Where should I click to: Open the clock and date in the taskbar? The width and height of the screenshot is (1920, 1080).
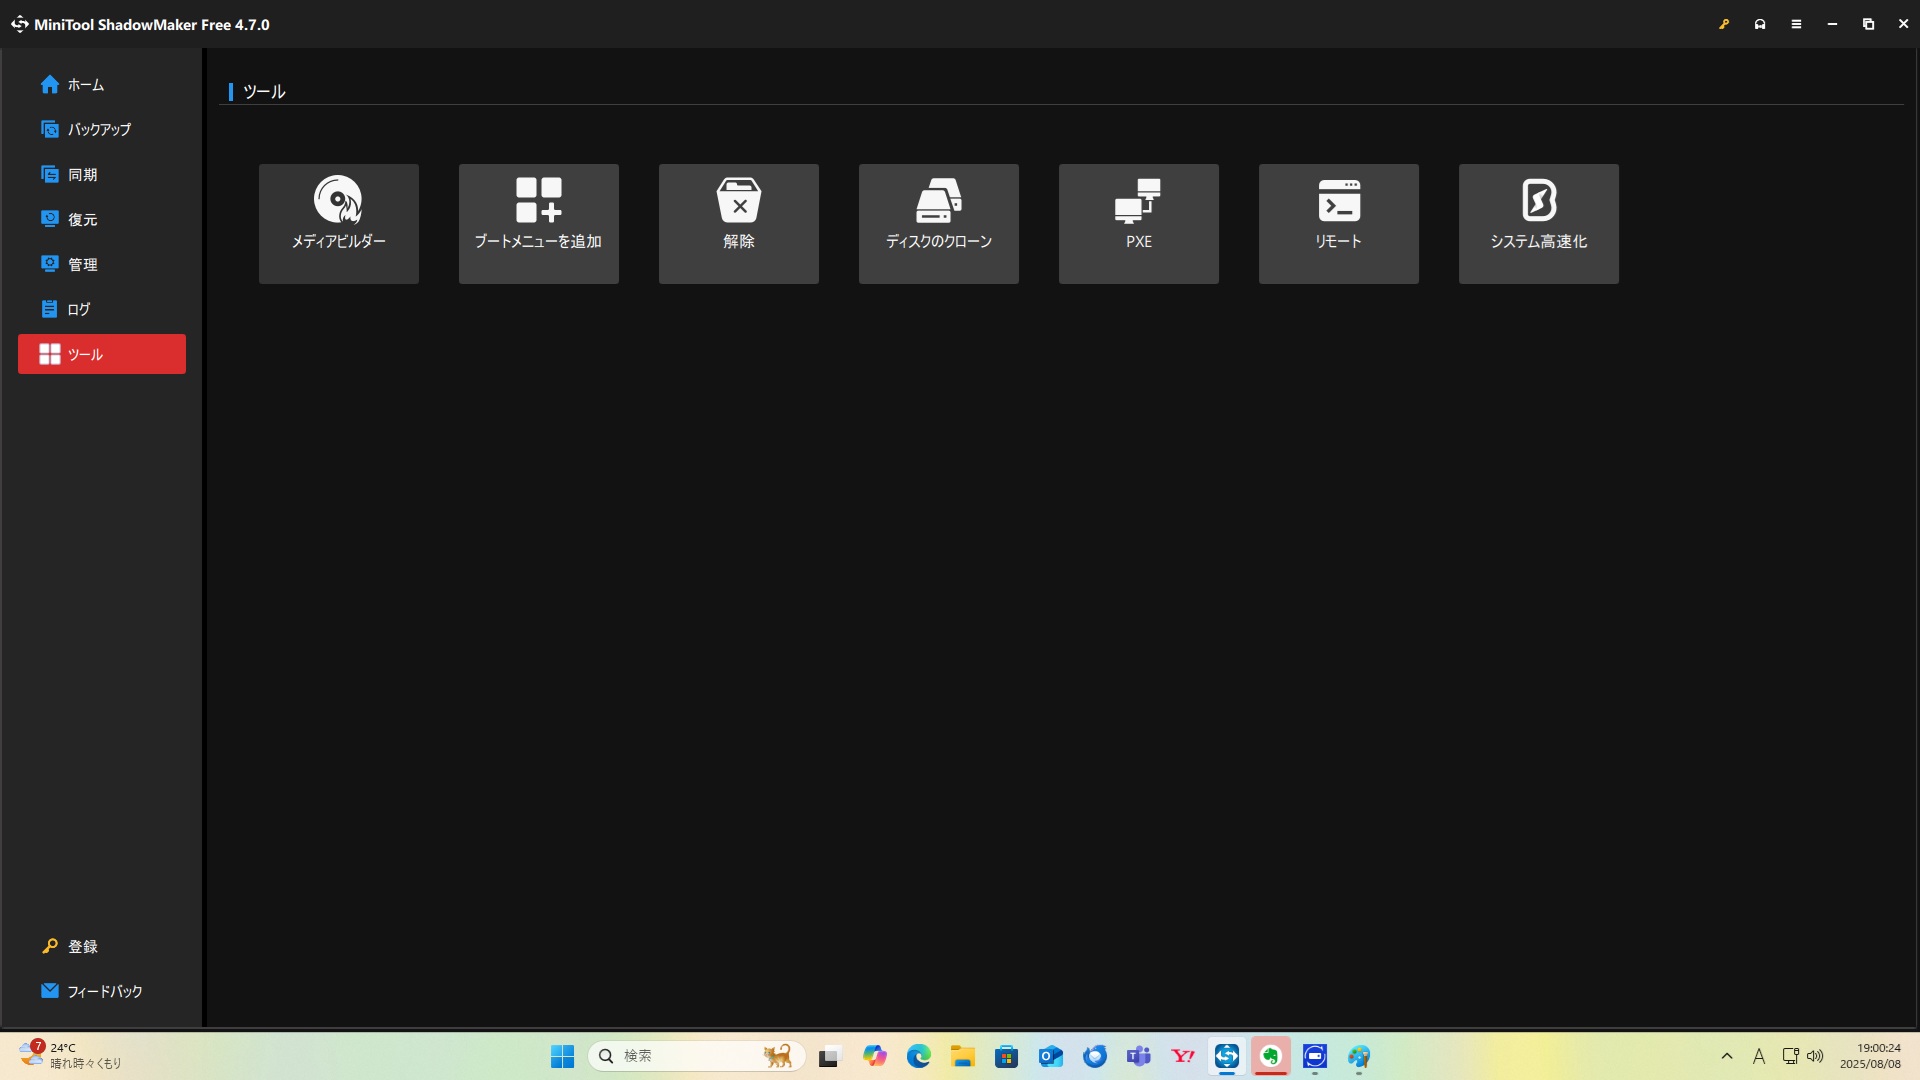click(x=1870, y=1056)
